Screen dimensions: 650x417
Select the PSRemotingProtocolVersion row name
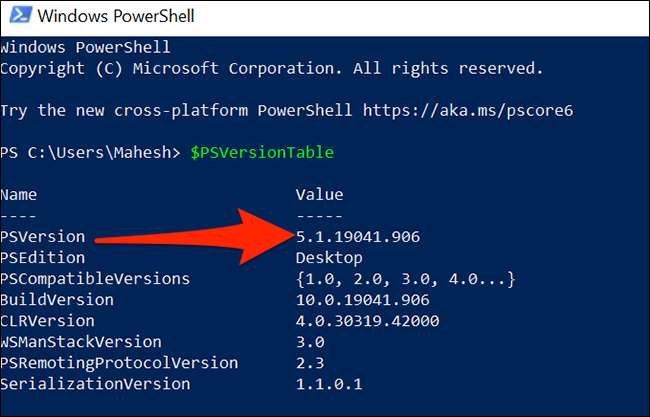point(119,363)
